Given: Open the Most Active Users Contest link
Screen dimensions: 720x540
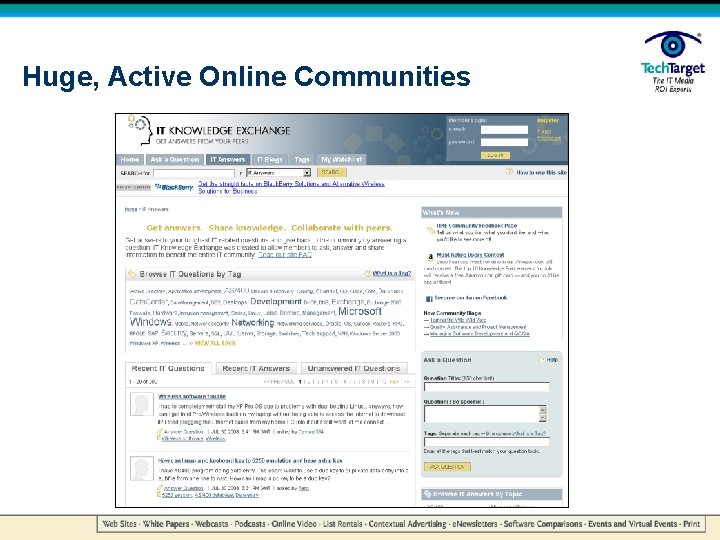Looking at the screenshot, I should pos(470,255).
